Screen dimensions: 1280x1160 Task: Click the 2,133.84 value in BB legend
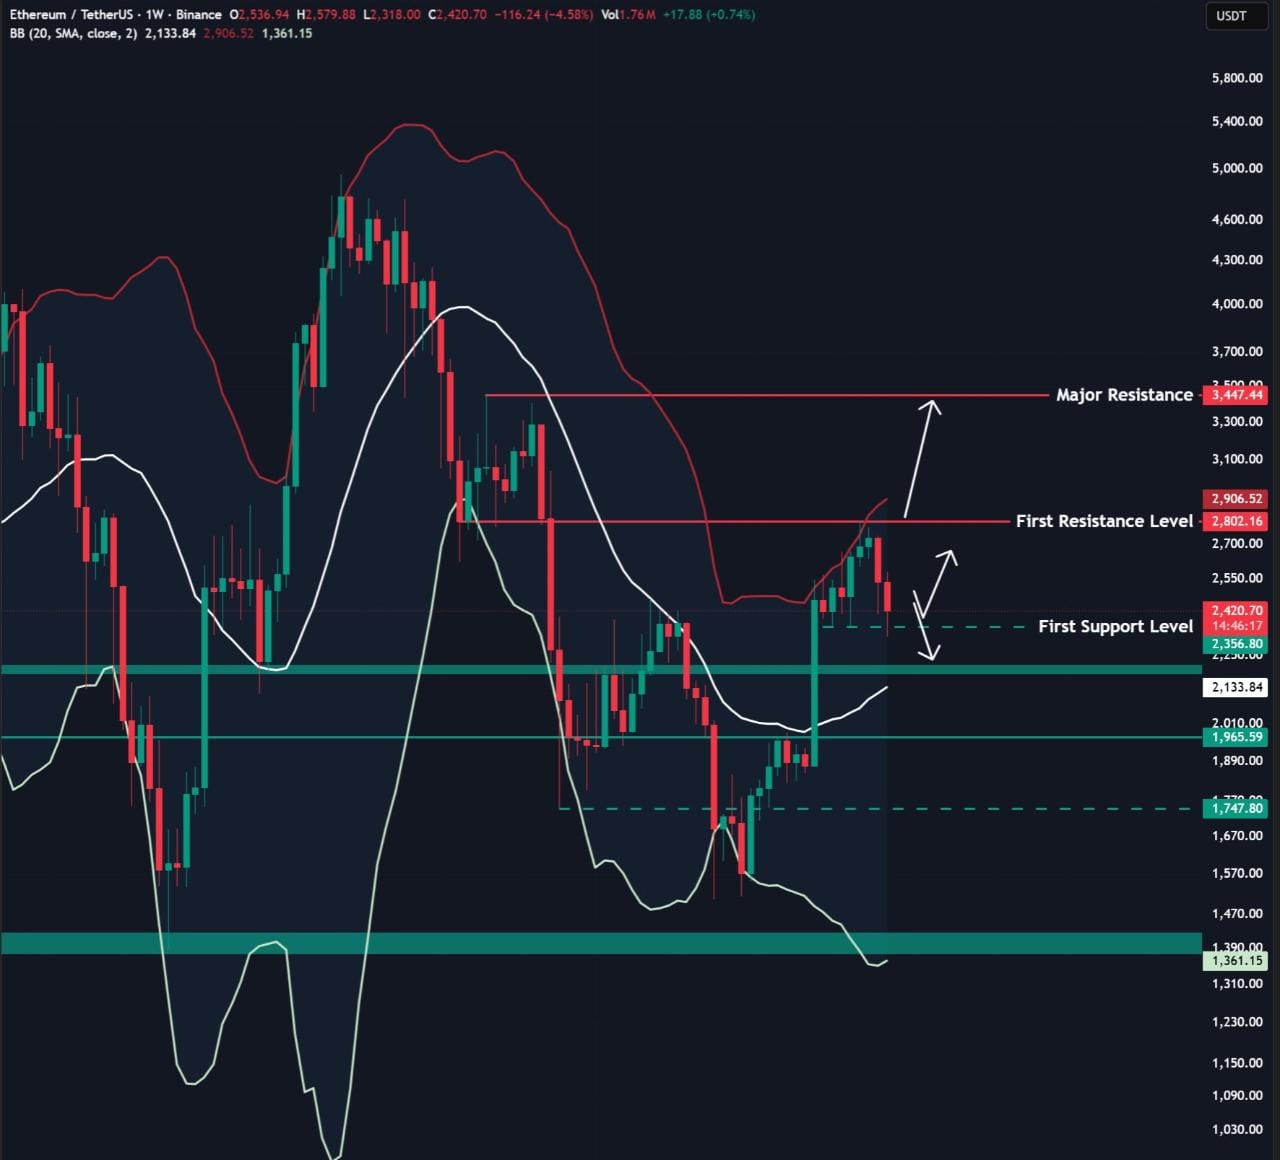(x=170, y=33)
